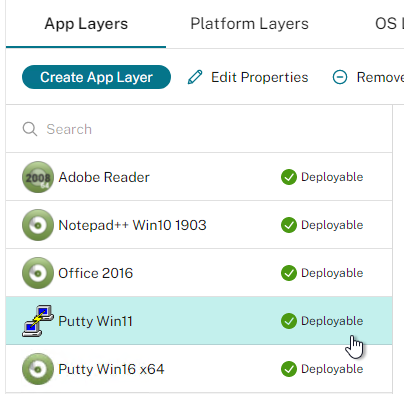Viewport: 404px width, 394px height.
Task: Click inside the Search input field
Action: 199,129
